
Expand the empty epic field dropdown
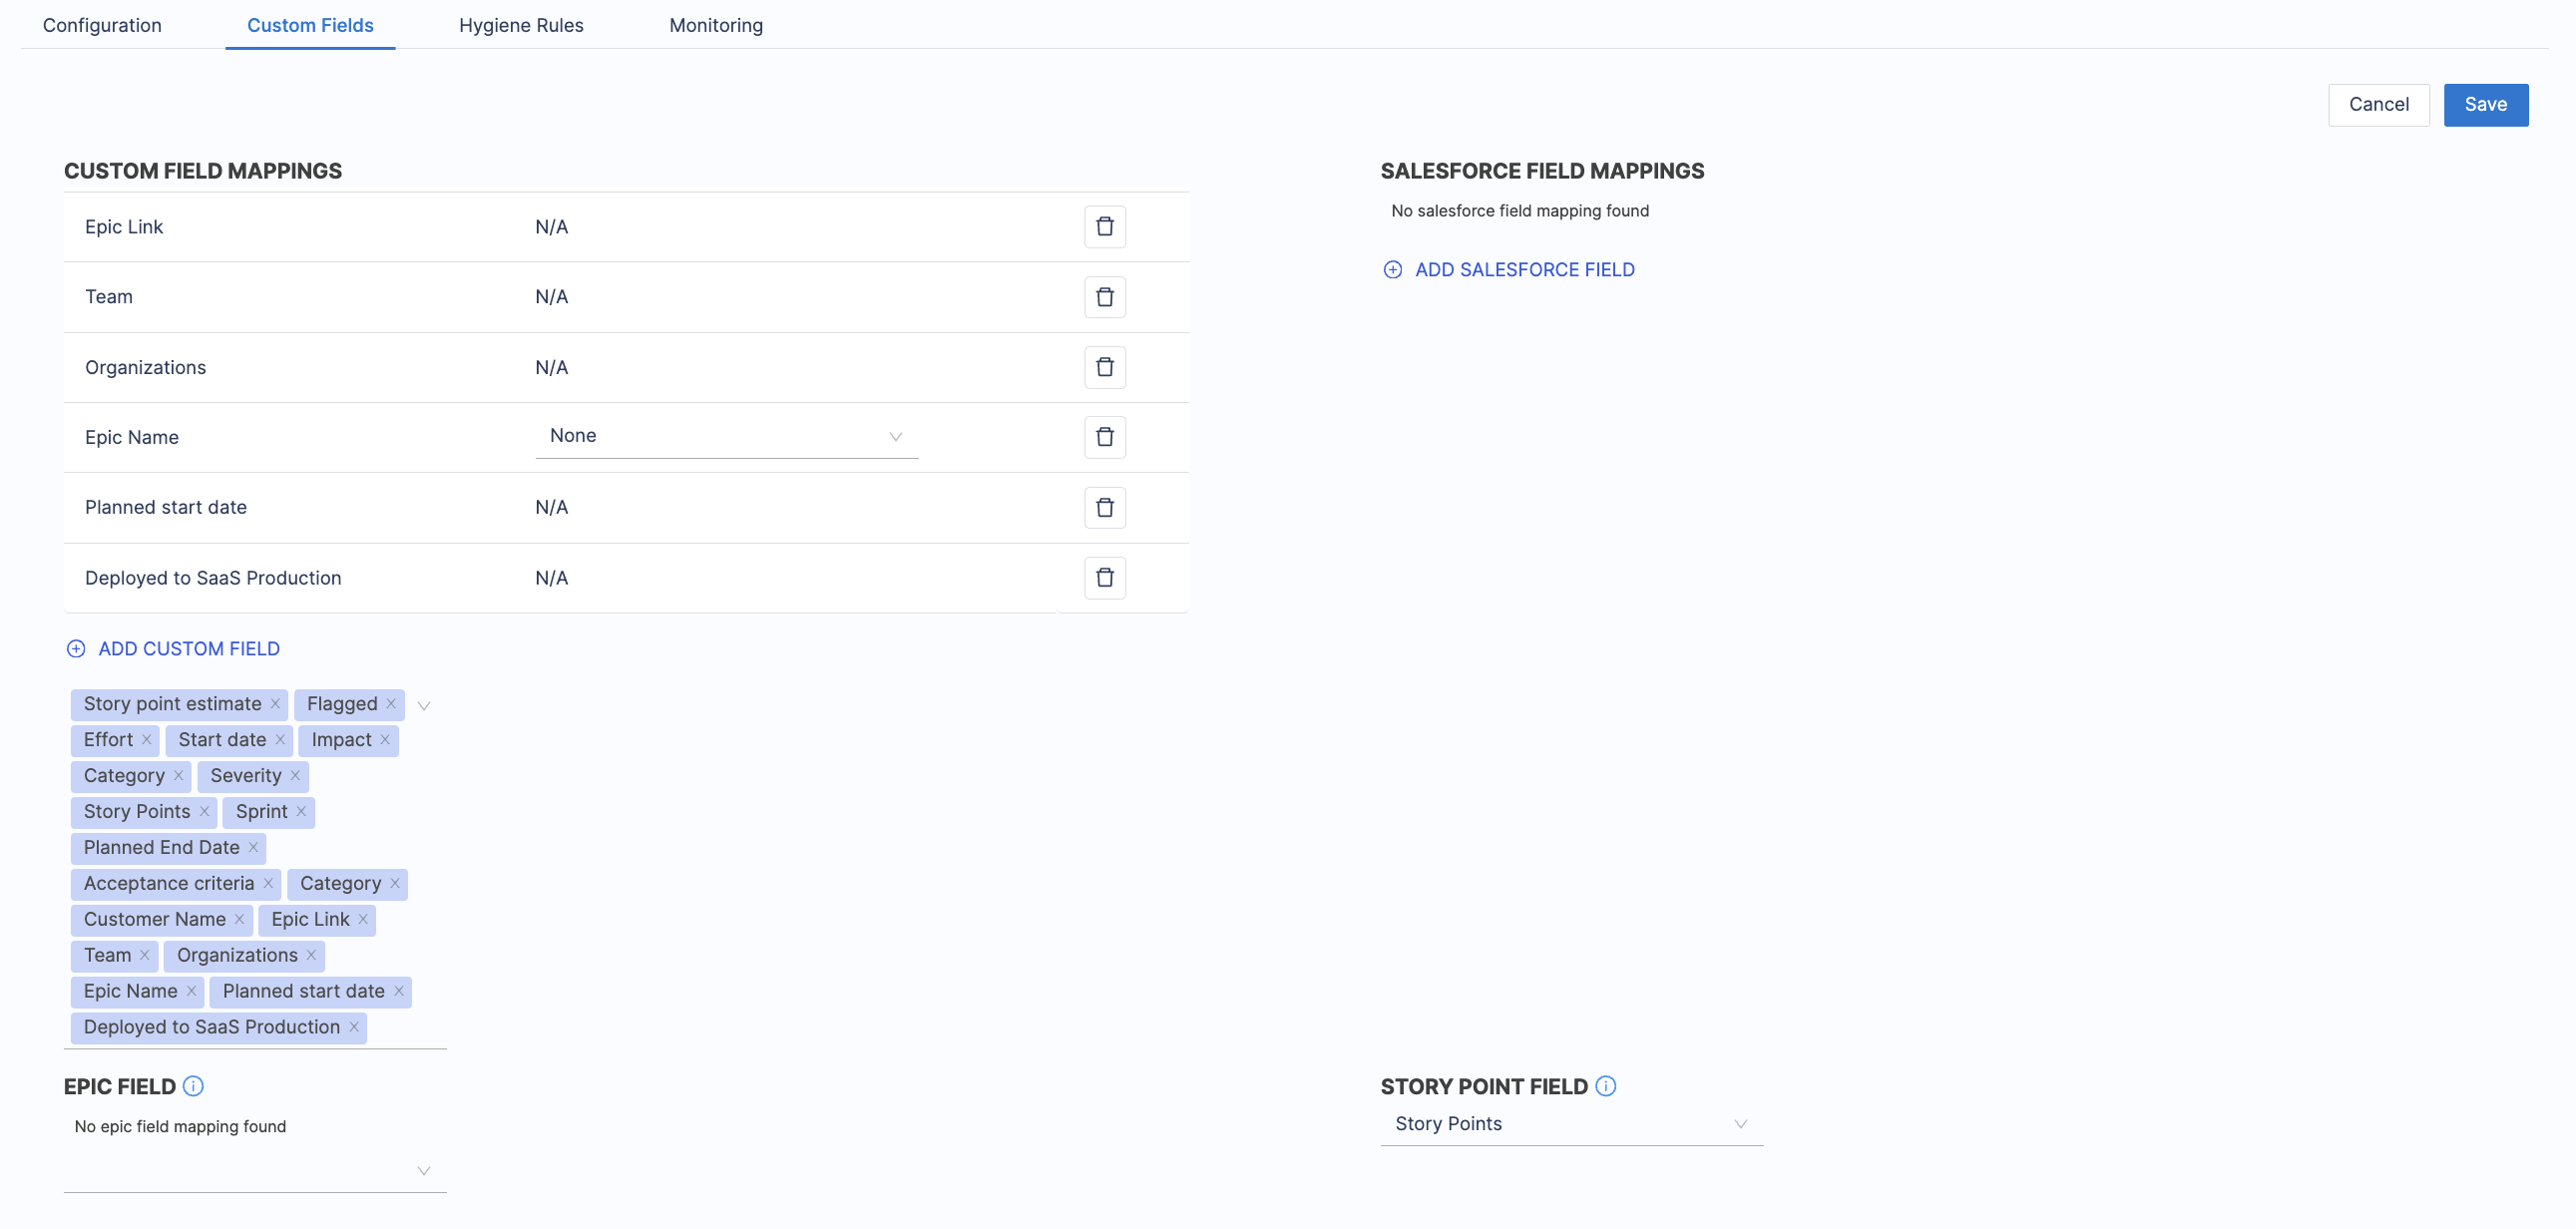pos(255,1170)
